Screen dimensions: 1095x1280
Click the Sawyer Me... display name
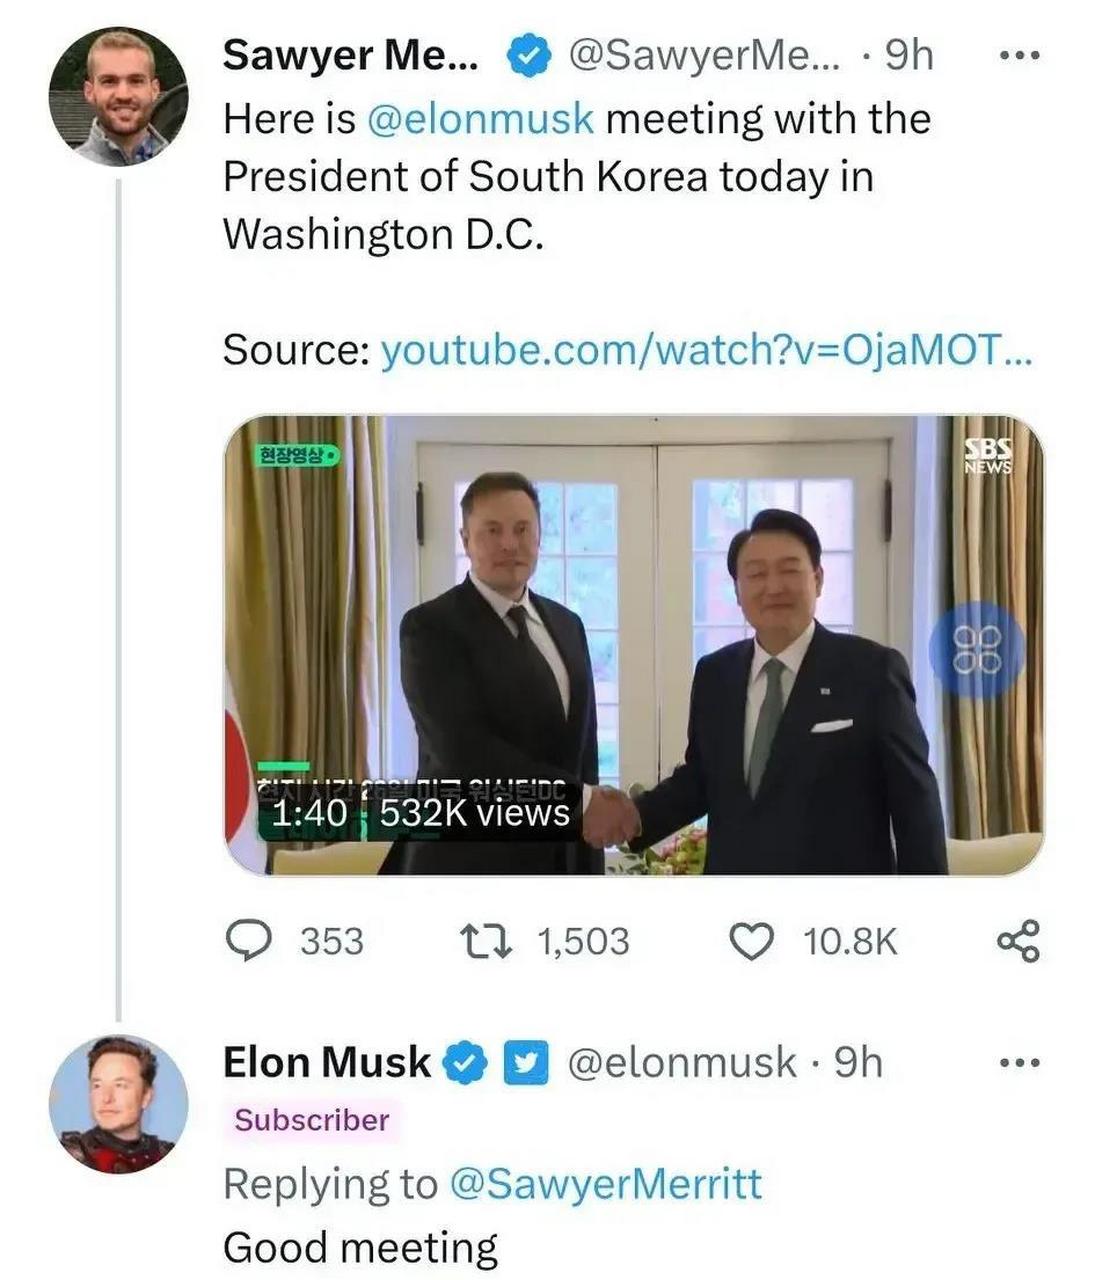point(351,56)
